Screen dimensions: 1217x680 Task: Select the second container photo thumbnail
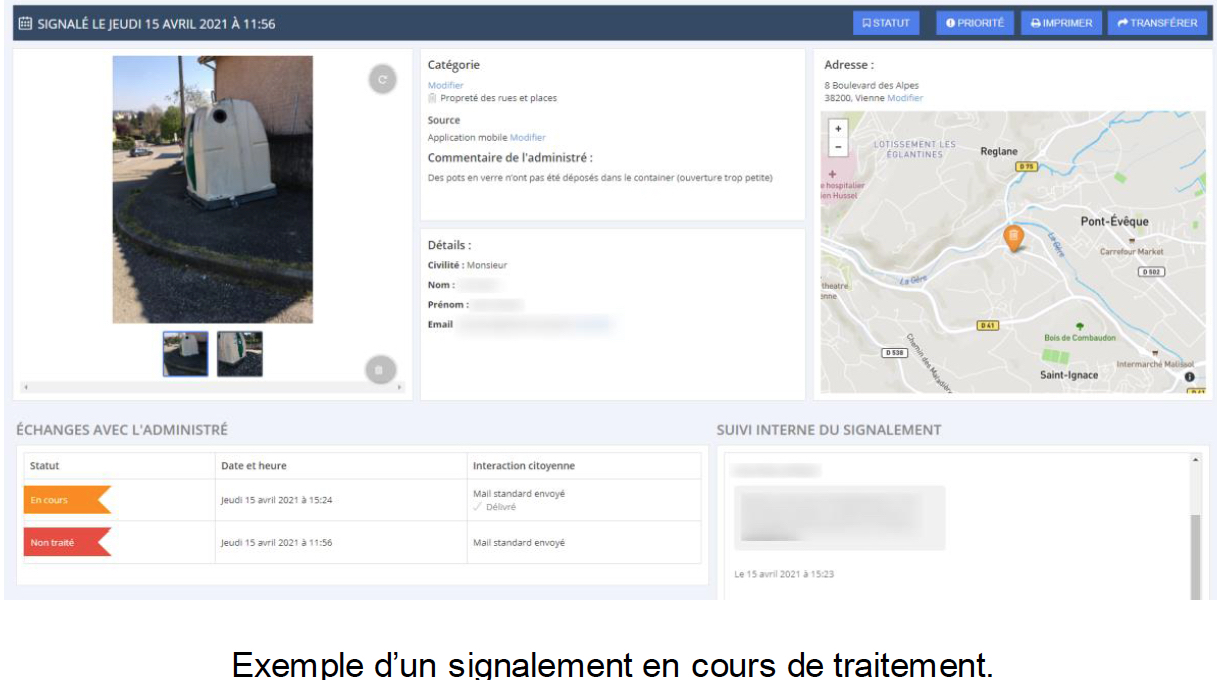(x=240, y=354)
